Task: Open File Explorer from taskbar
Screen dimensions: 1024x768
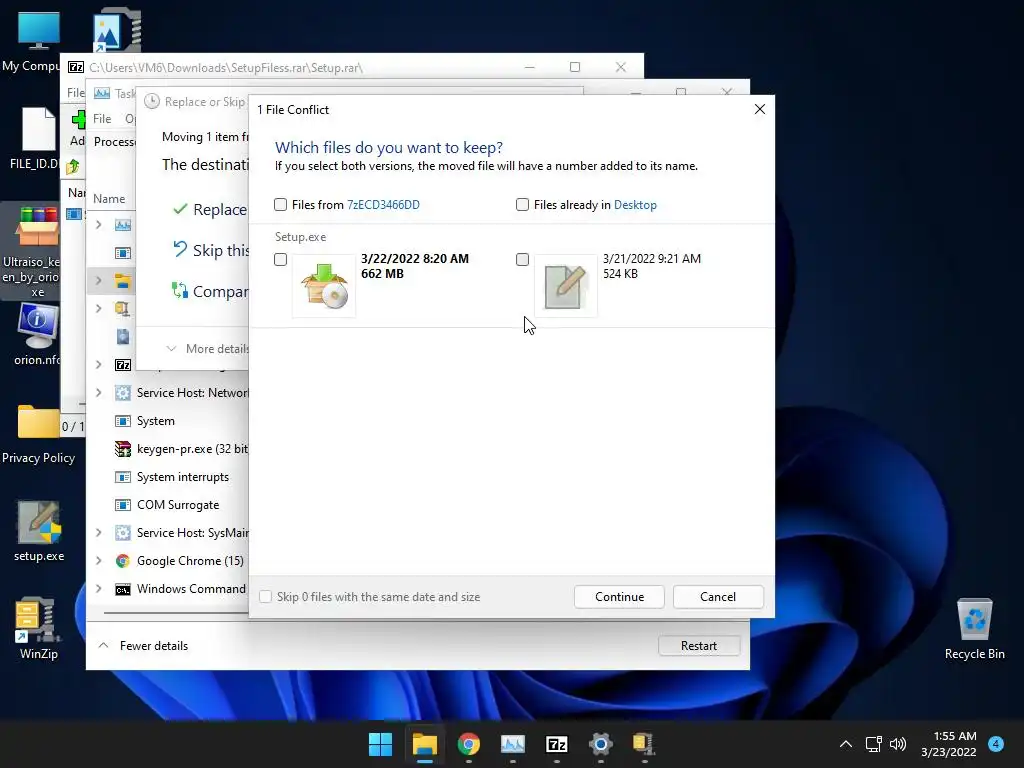Action: pyautogui.click(x=424, y=744)
